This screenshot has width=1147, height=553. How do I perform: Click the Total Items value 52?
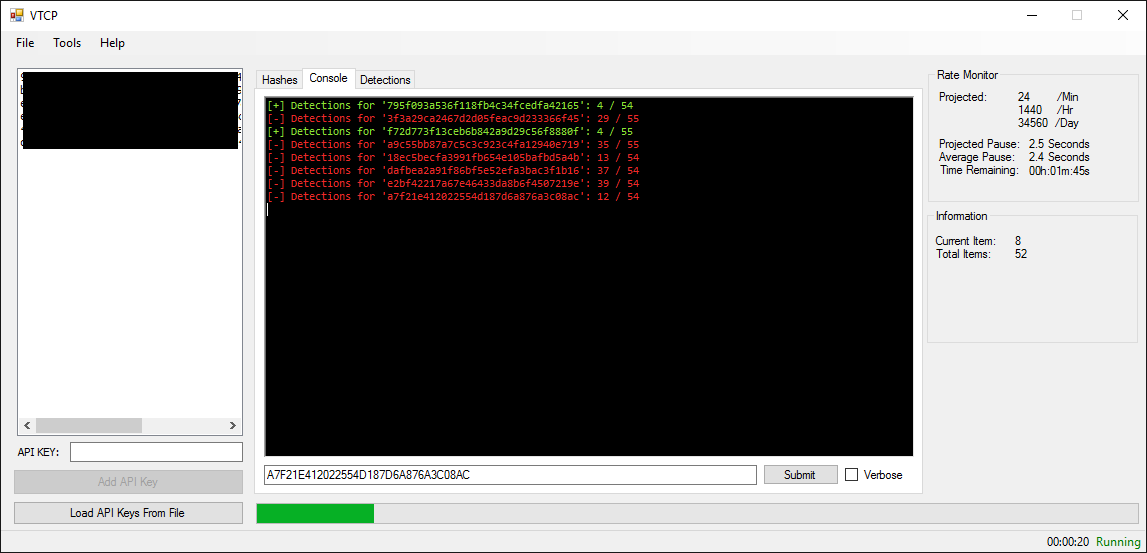pos(1020,255)
